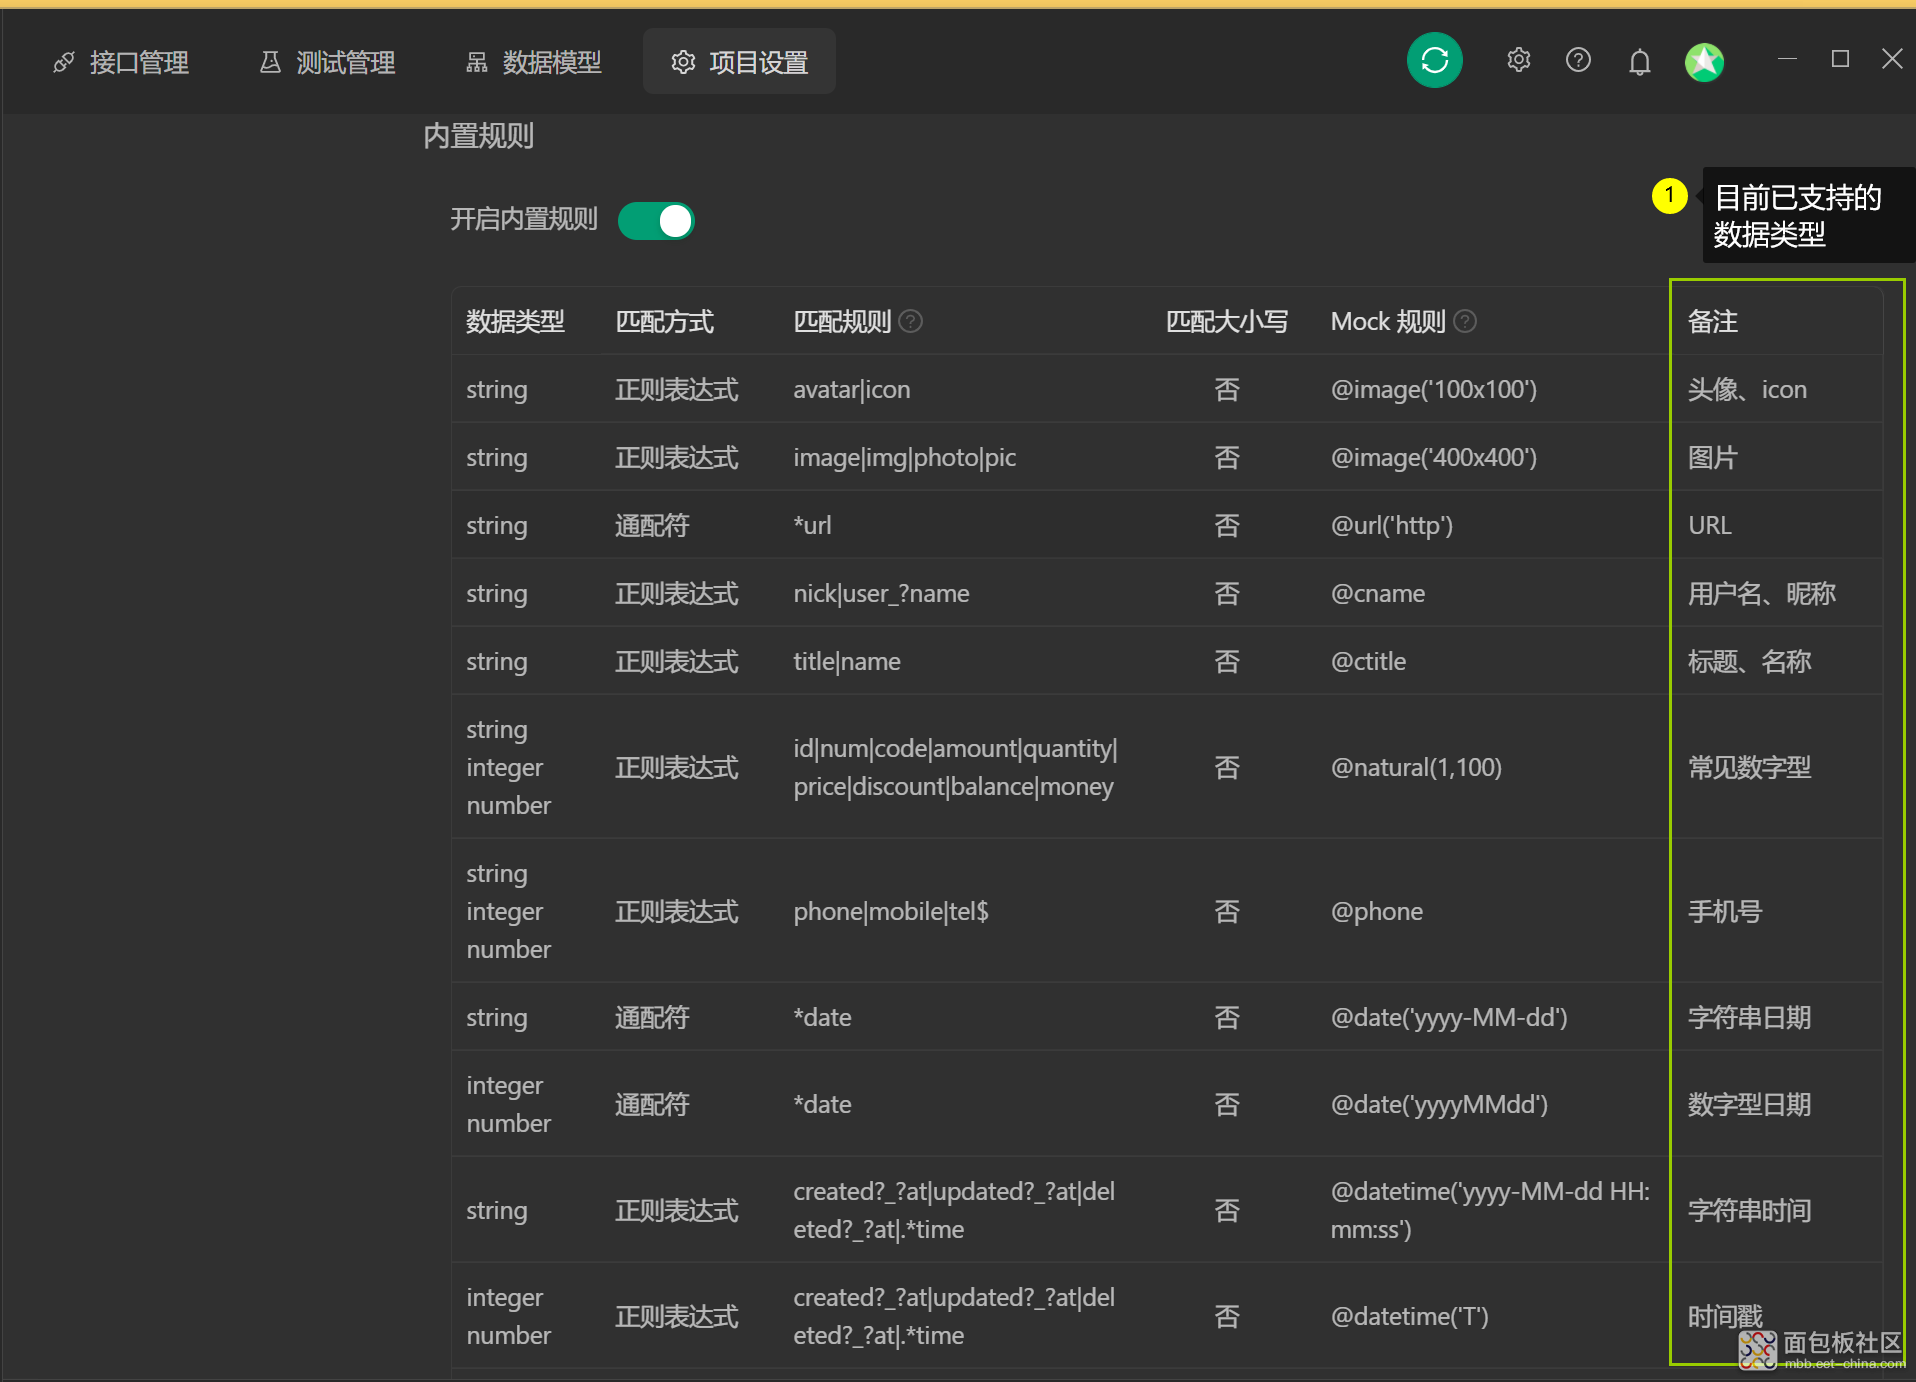Screen dimensions: 1916x1382
Task: Click the nick|user_?name rule cell
Action: [x=881, y=593]
